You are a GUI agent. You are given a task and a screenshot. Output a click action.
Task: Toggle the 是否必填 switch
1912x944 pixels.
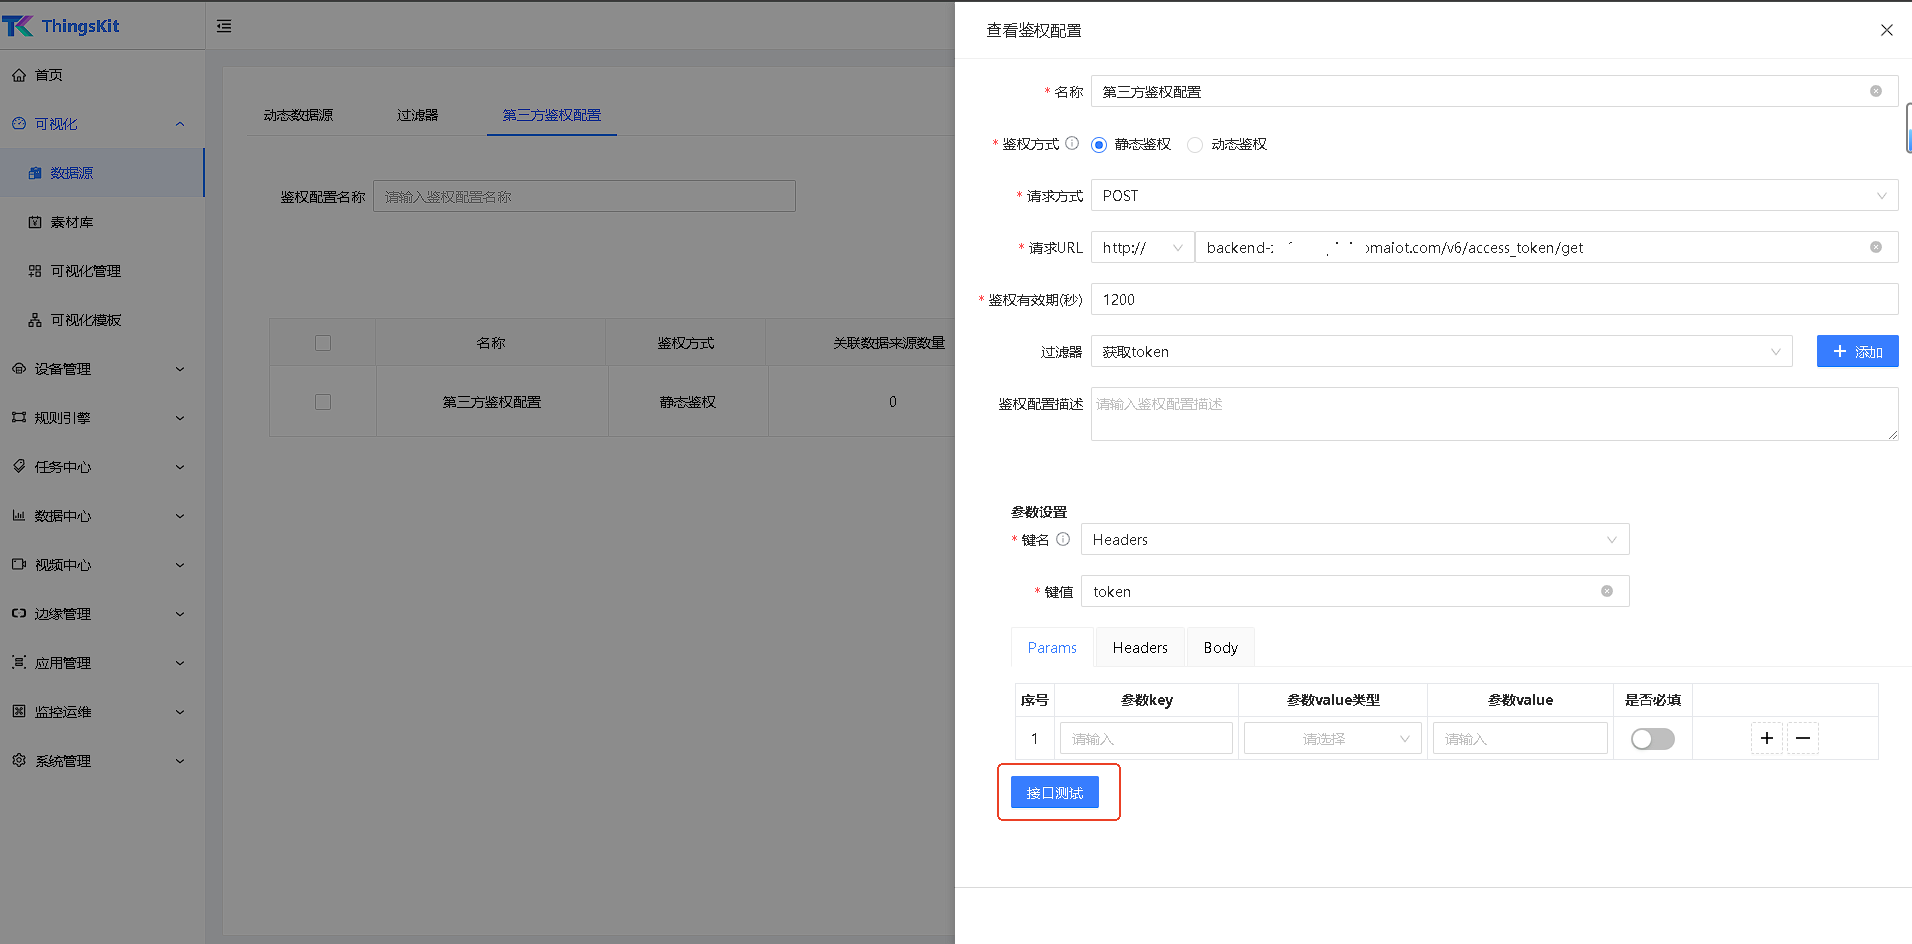(1652, 738)
